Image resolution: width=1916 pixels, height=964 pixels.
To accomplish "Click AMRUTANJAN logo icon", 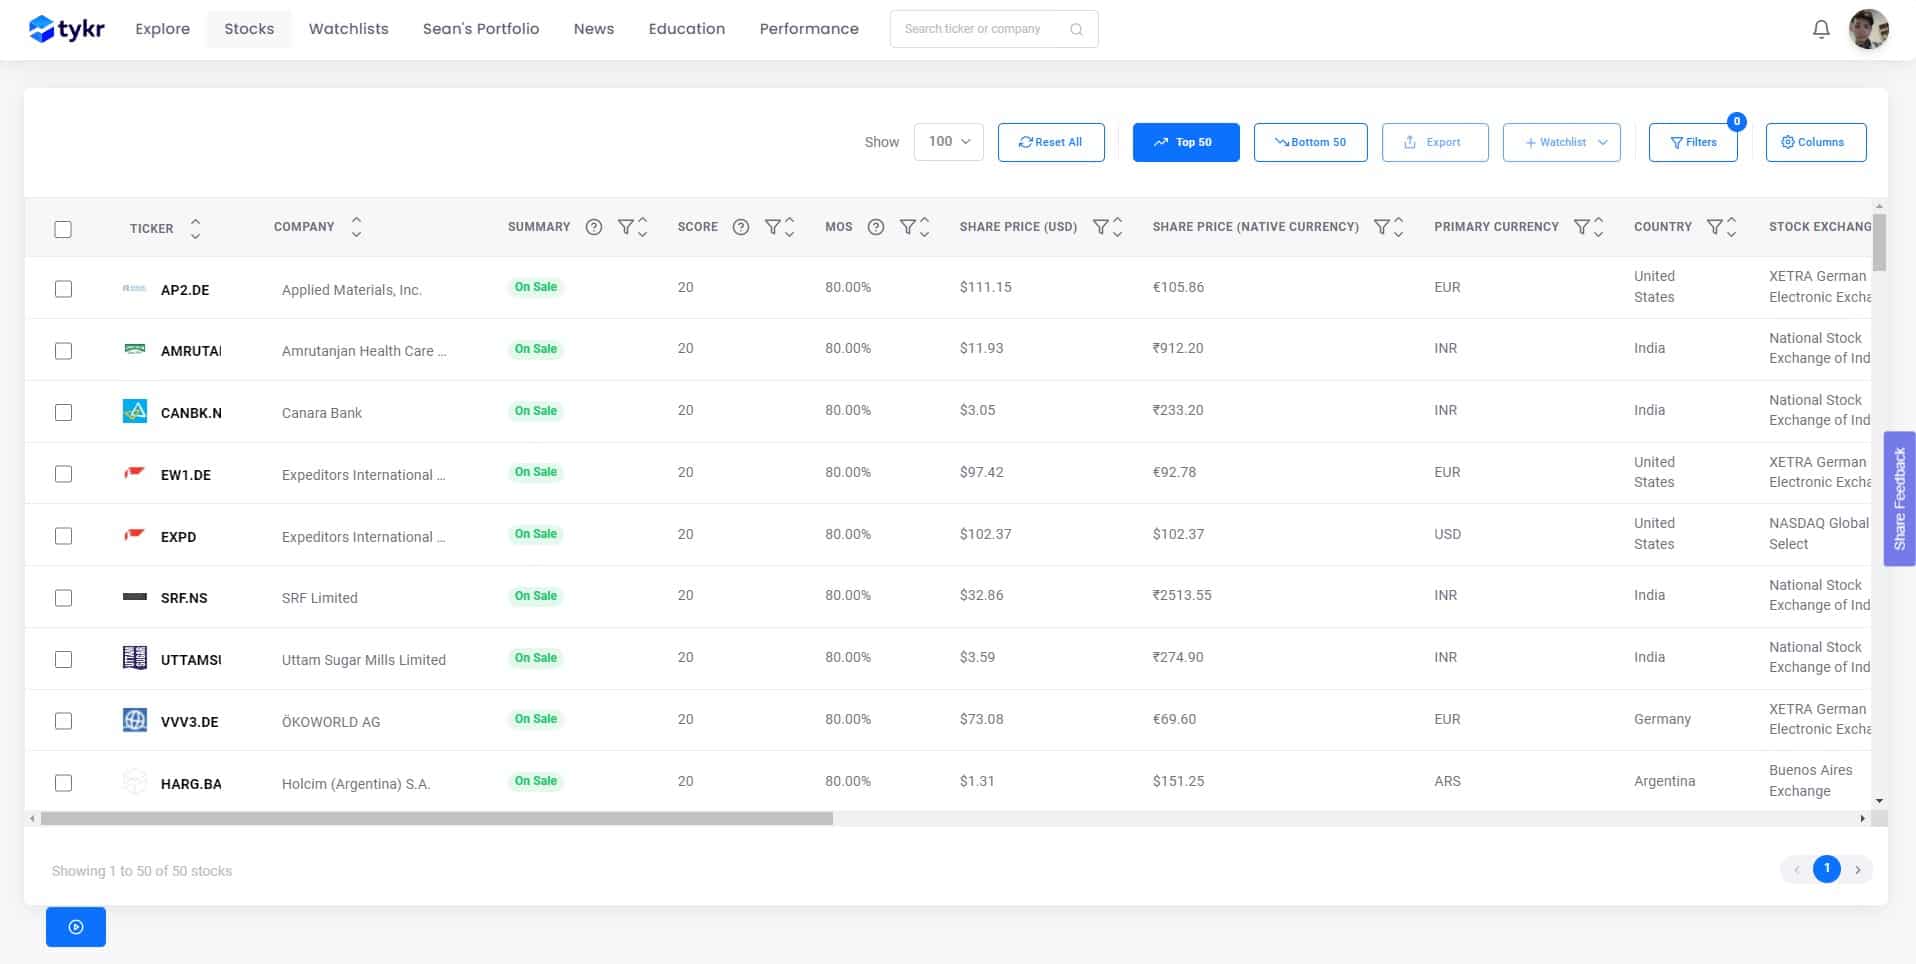I will coord(135,349).
